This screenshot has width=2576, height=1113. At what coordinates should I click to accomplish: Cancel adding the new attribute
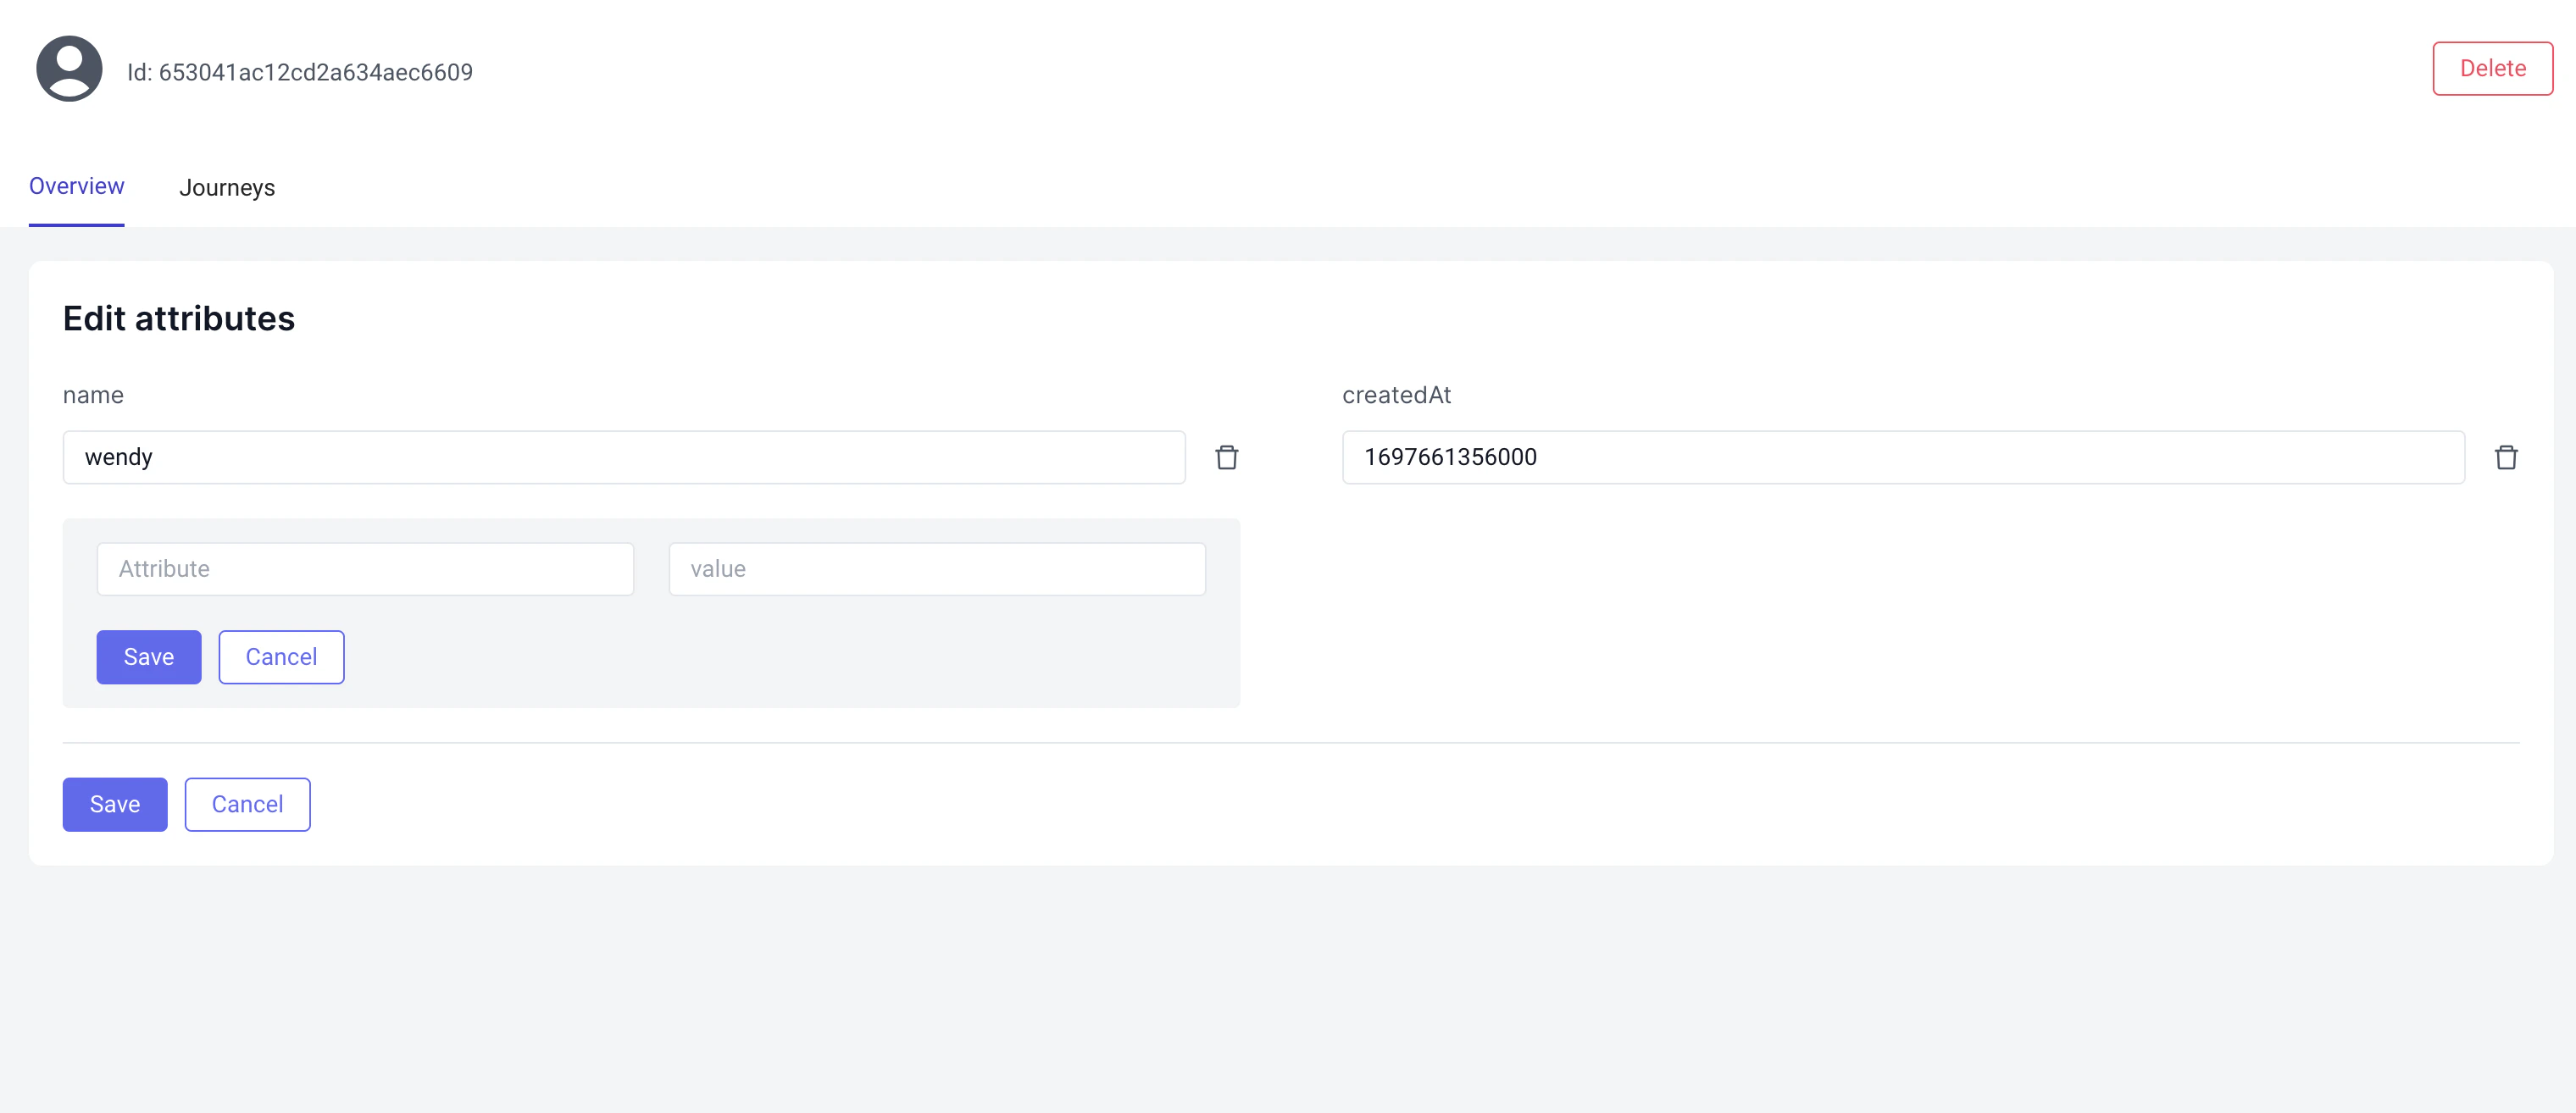281,657
